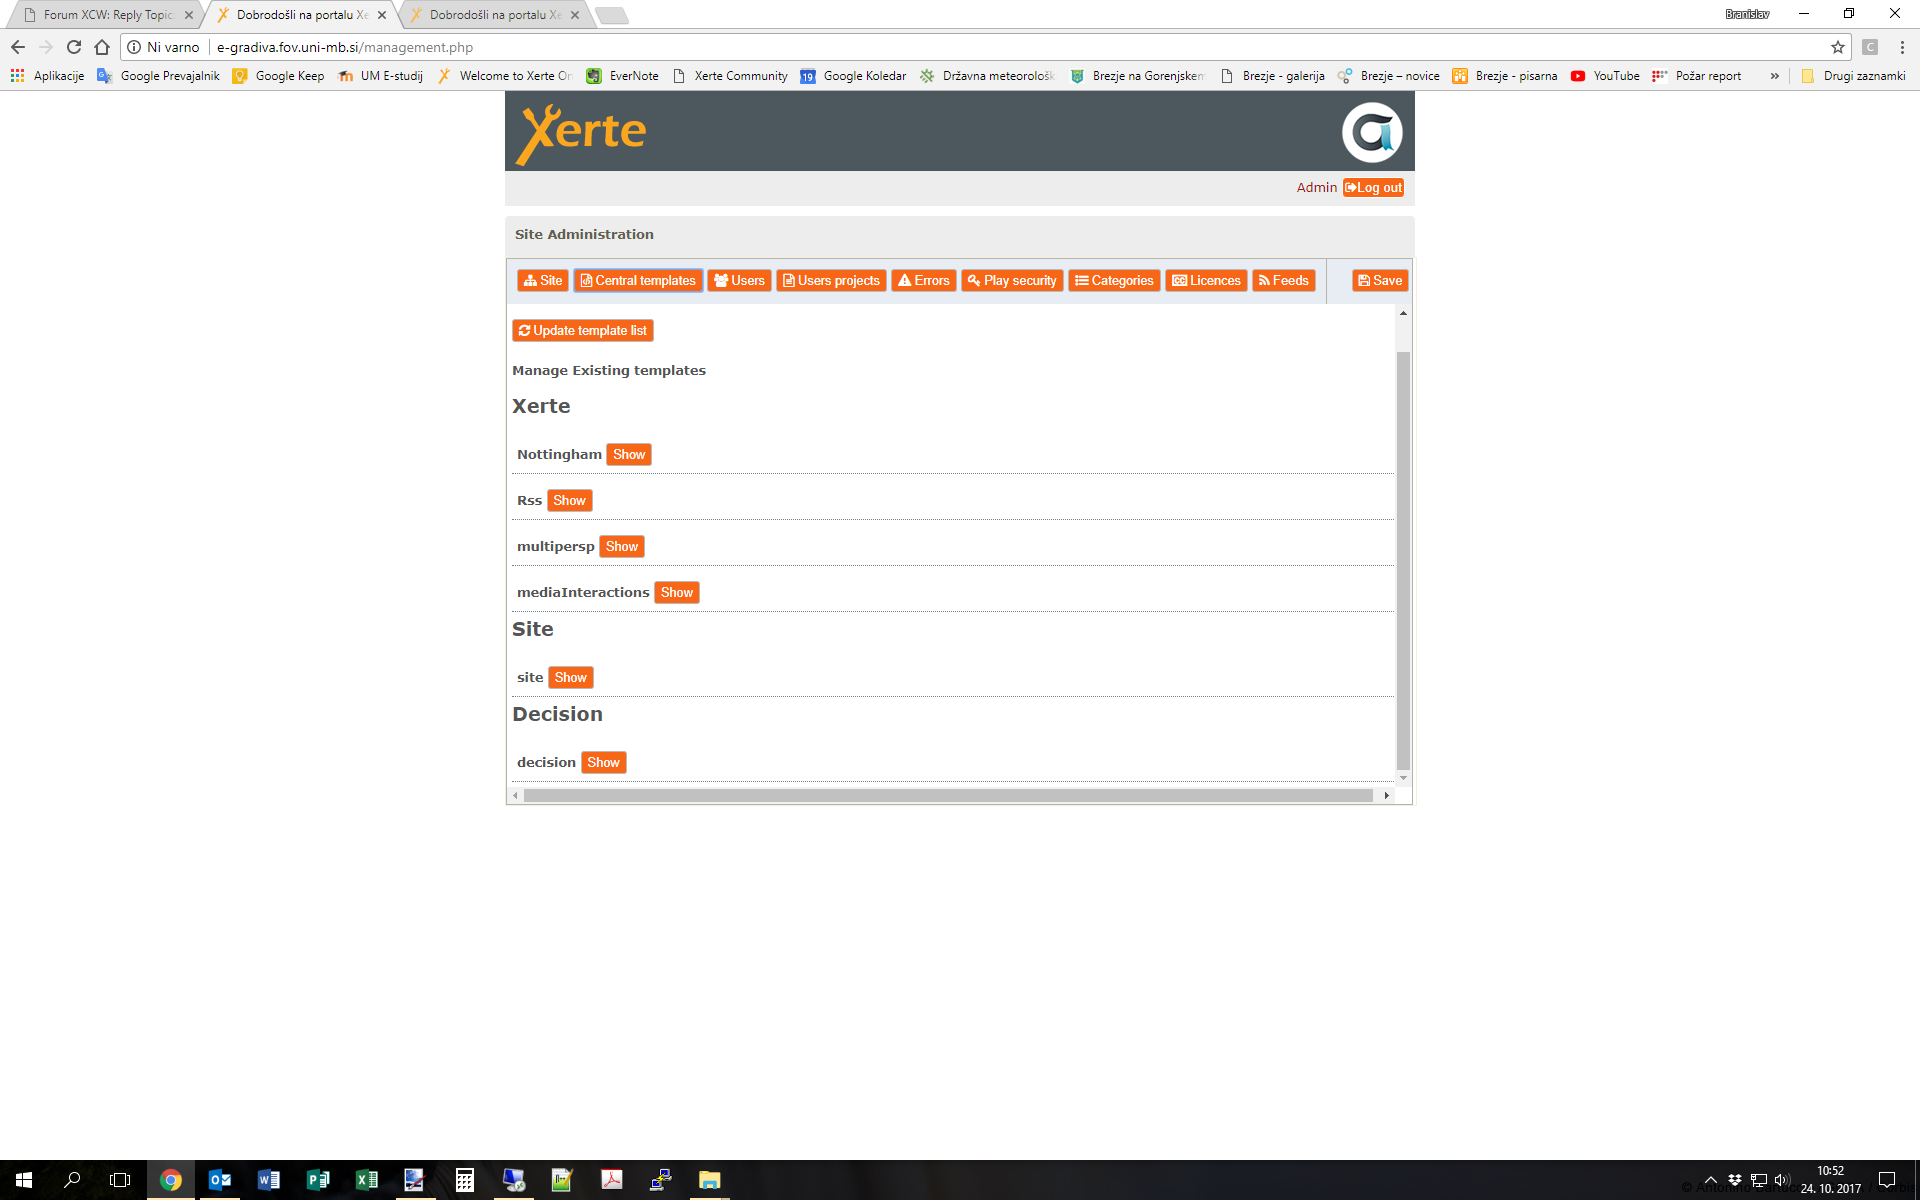Open the Play security tab
1920x1200 pixels.
tap(1012, 281)
